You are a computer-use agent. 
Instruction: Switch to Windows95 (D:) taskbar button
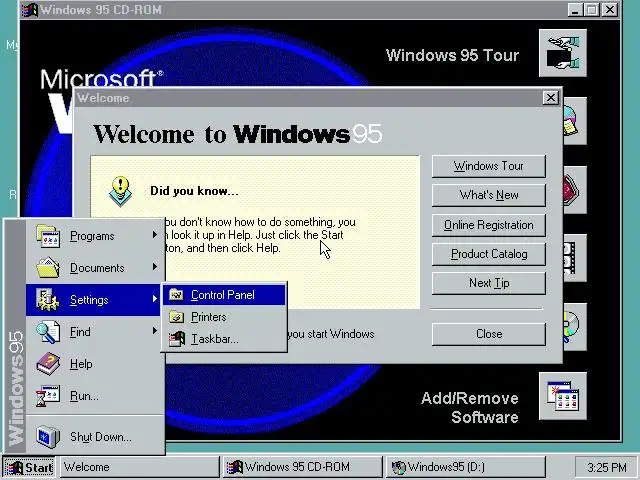pyautogui.click(x=465, y=467)
